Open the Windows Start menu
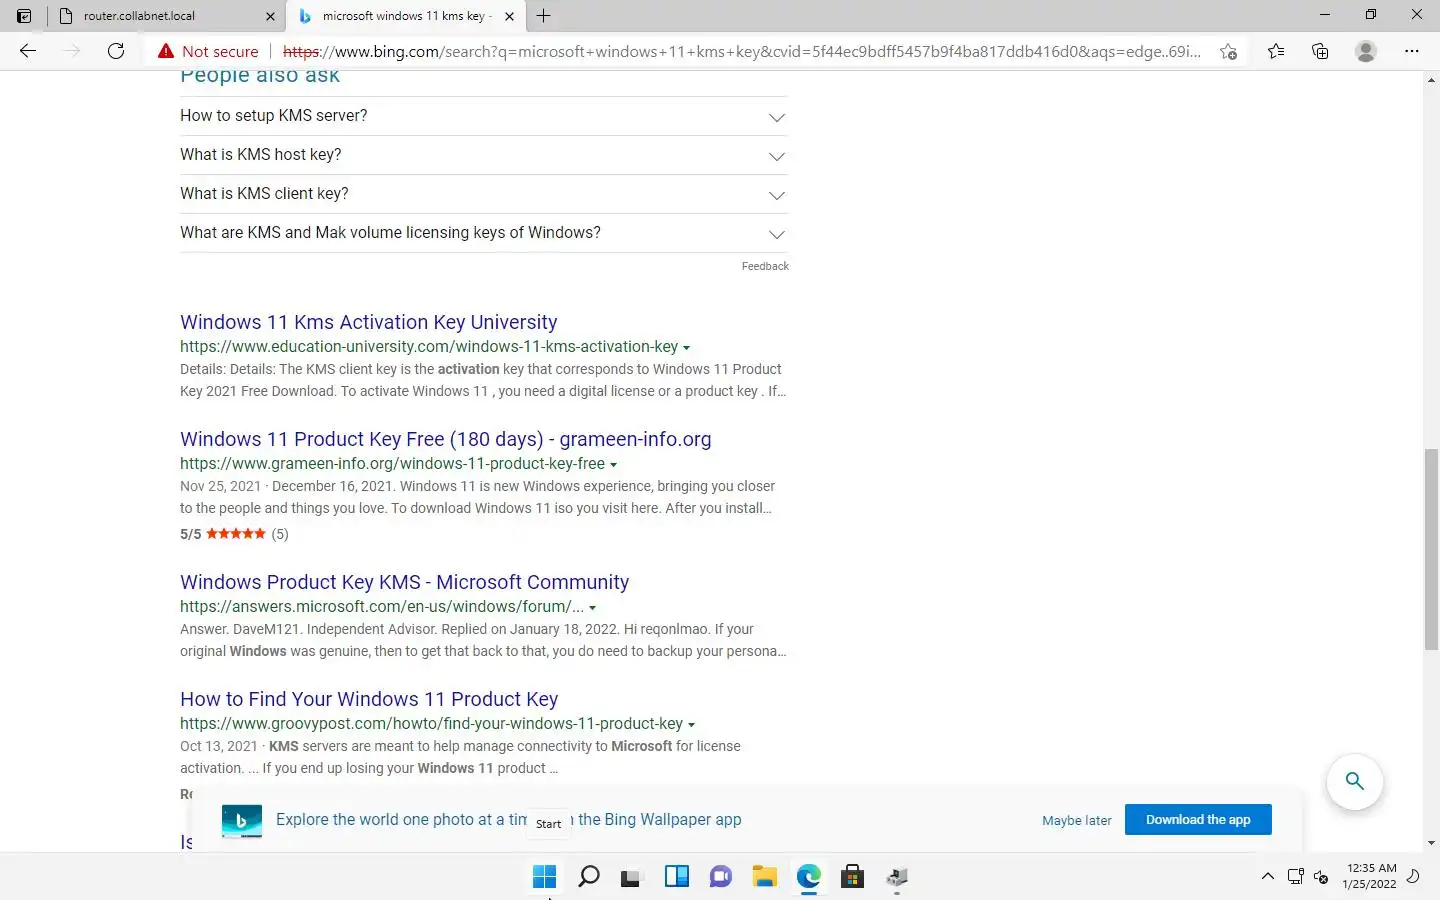Image resolution: width=1440 pixels, height=900 pixels. click(x=544, y=877)
